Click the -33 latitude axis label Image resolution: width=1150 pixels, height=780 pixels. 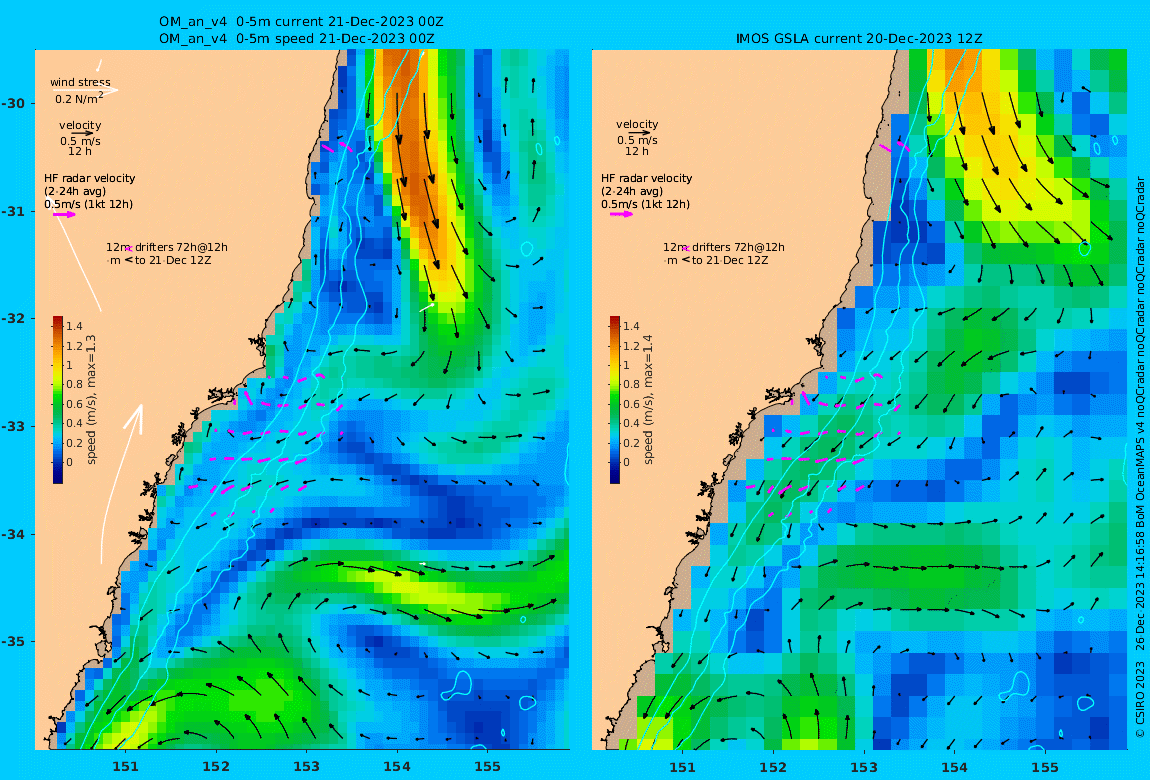(13, 427)
